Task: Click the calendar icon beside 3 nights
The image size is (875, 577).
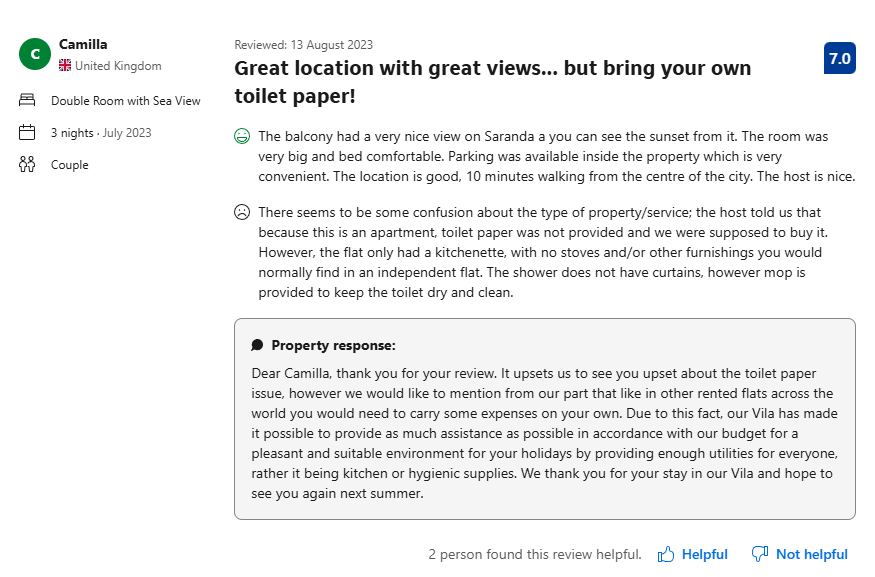Action: tap(27, 132)
